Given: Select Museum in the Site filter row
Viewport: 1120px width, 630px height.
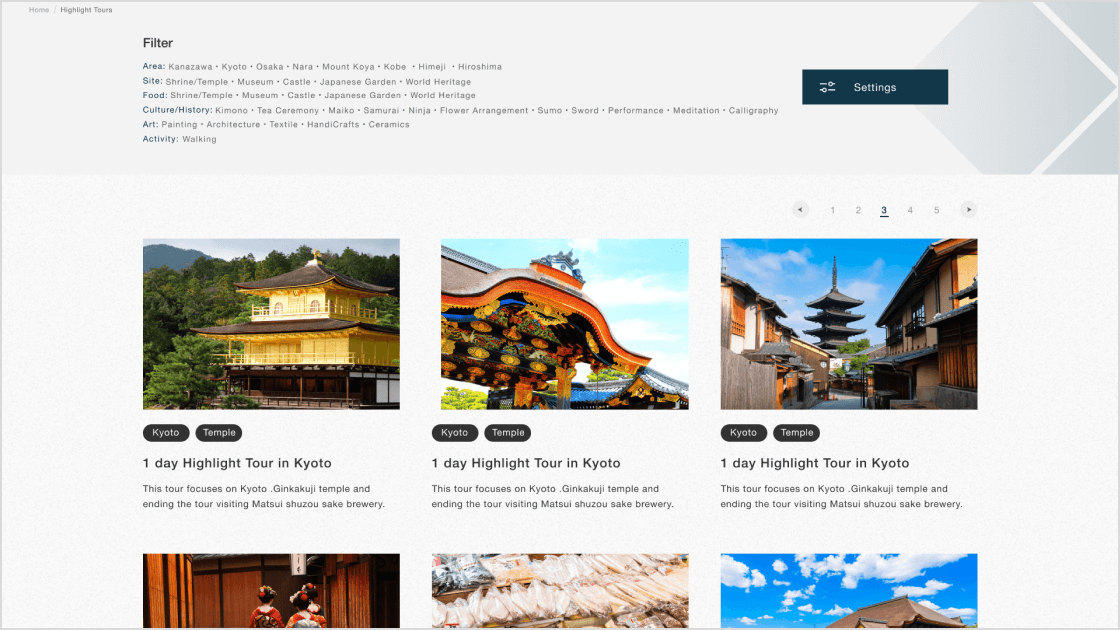Looking at the screenshot, I should (255, 81).
